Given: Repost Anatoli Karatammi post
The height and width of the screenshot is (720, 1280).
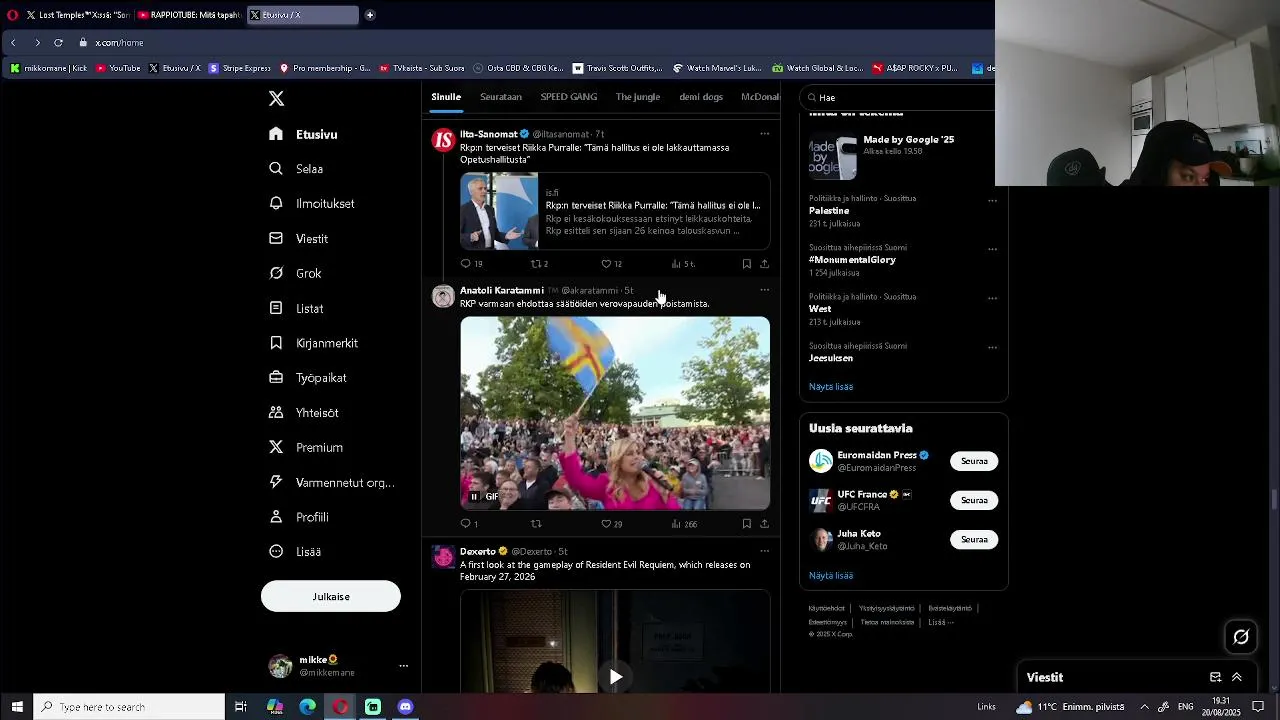Looking at the screenshot, I should 536,524.
